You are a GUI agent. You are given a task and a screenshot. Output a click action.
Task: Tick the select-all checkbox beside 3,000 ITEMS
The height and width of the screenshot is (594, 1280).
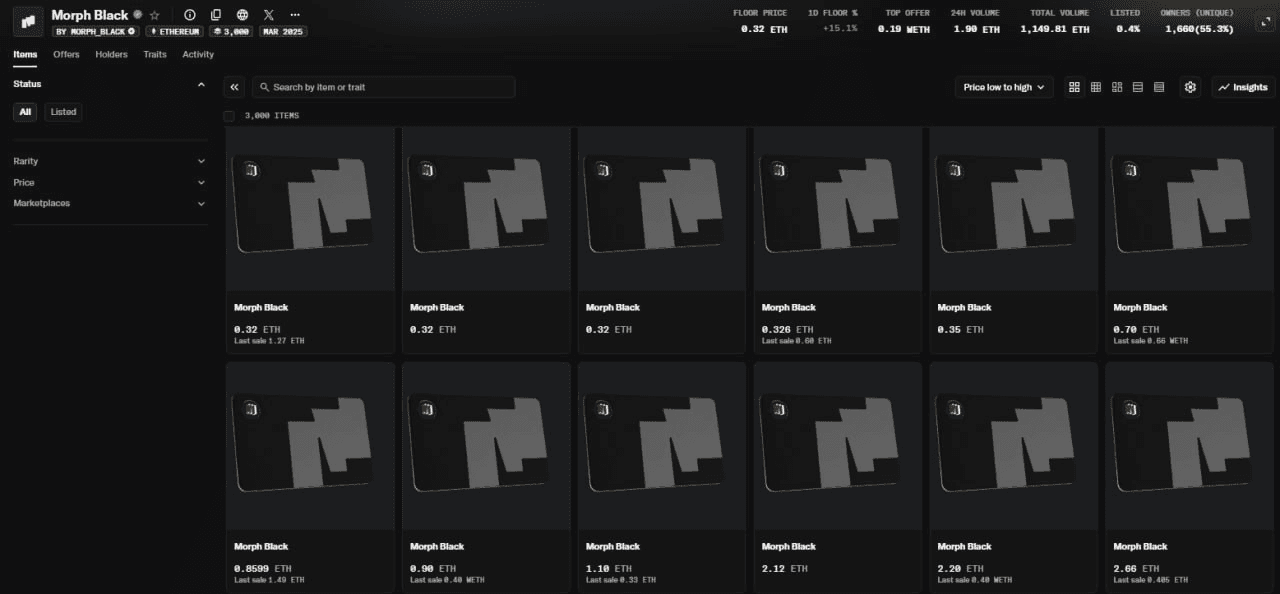pyautogui.click(x=230, y=116)
